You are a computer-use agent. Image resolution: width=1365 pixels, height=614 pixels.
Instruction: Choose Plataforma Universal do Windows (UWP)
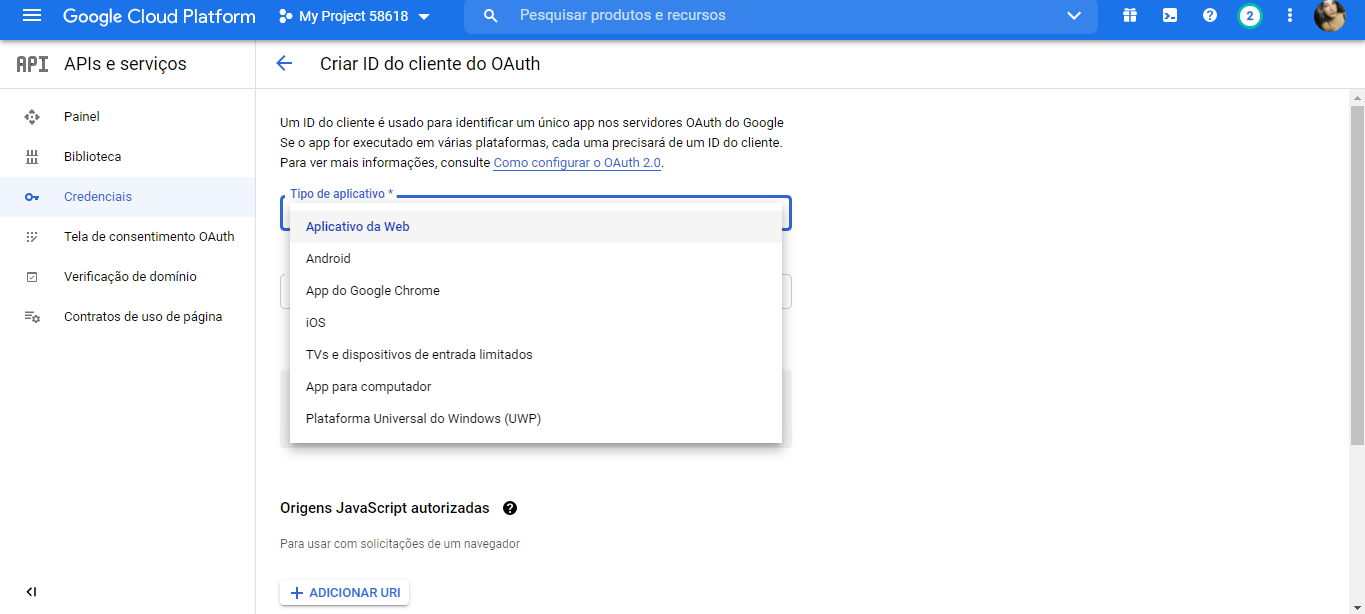point(536,419)
